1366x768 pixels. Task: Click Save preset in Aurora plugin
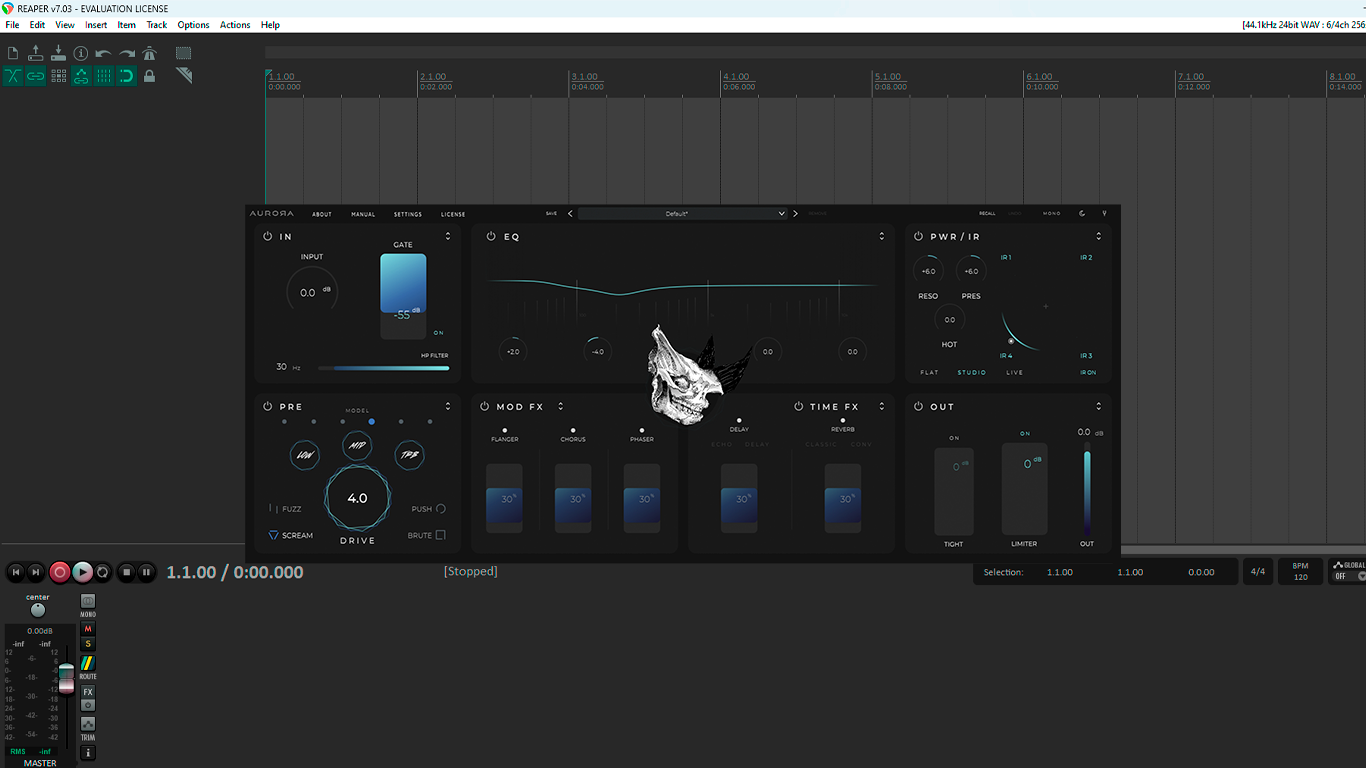point(551,213)
